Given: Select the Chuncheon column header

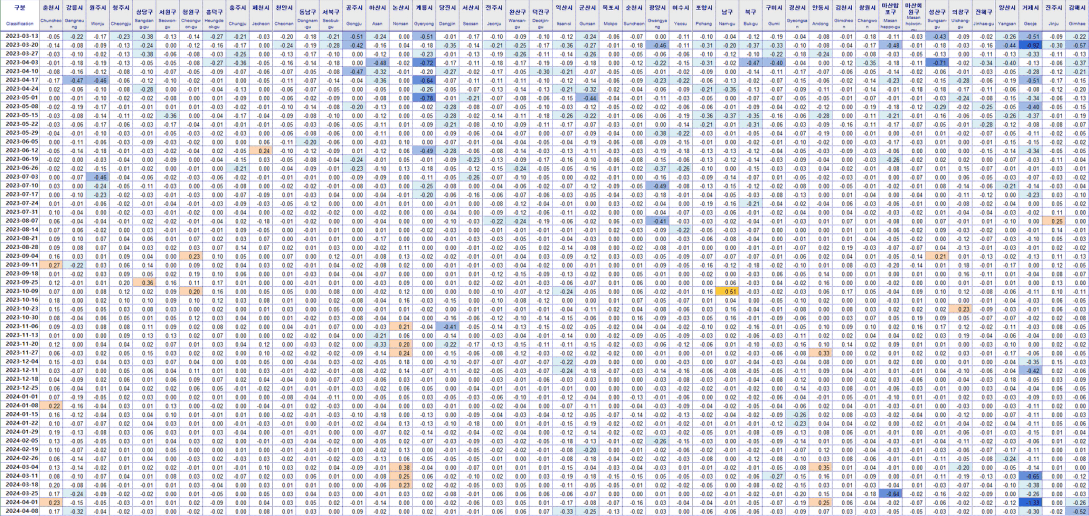Looking at the screenshot, I should click(x=52, y=16).
